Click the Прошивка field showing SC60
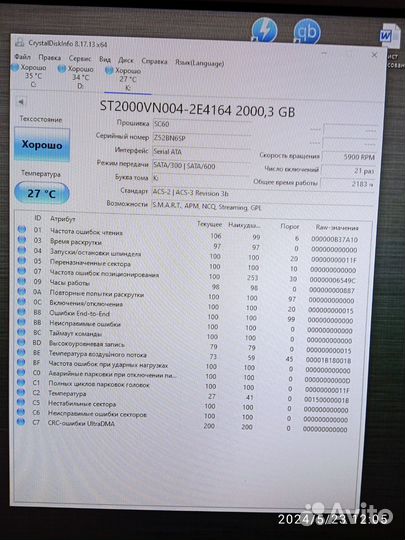The image size is (405, 540). pos(201,125)
